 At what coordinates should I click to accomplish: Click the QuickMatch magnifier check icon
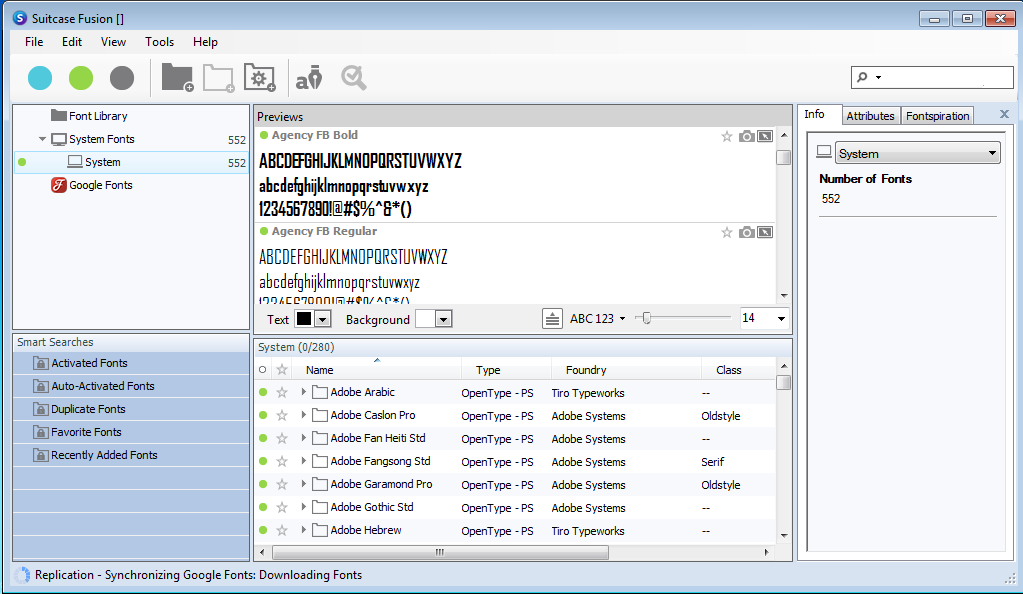click(353, 78)
